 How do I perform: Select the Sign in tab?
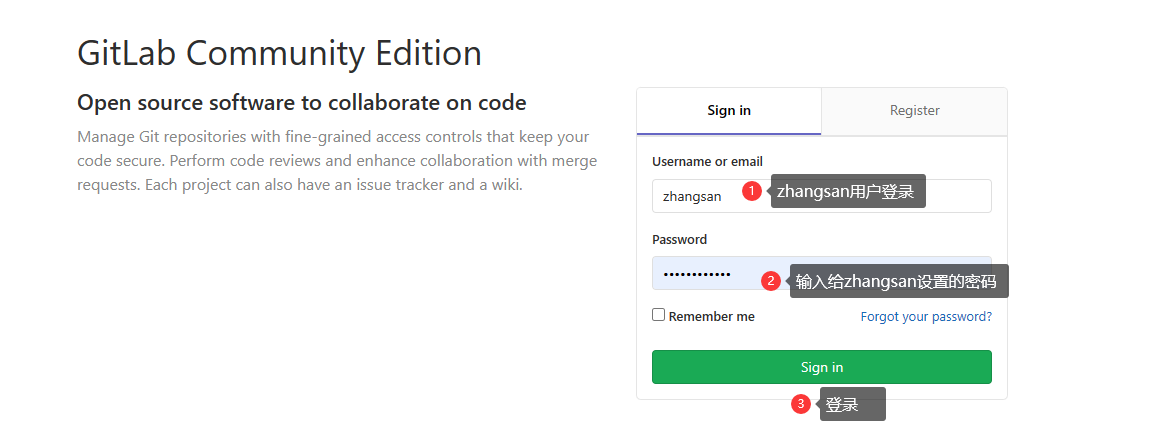click(729, 111)
